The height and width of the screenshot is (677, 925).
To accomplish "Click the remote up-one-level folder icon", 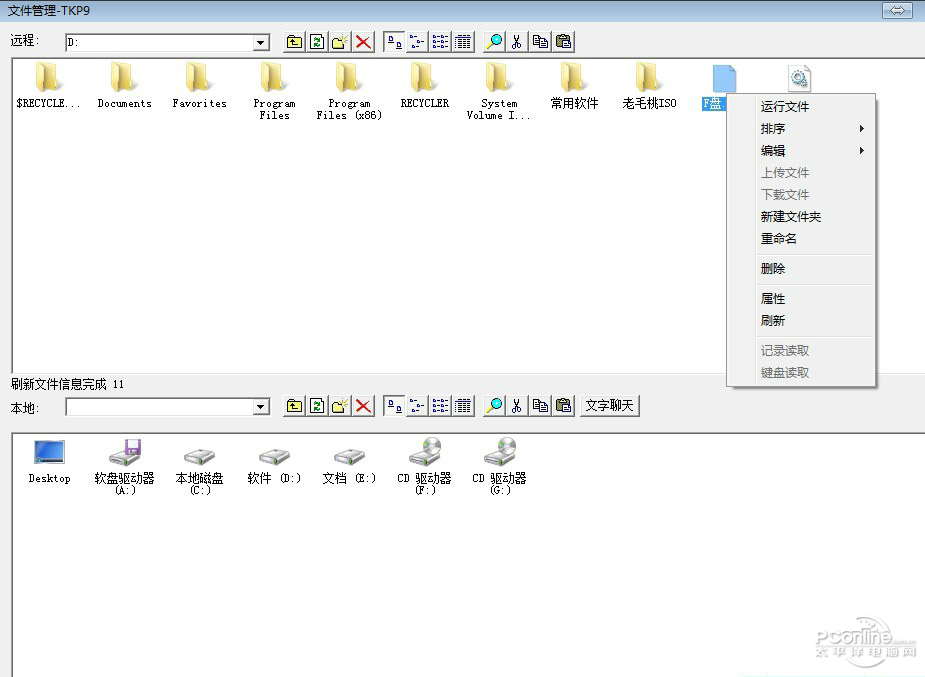I will pyautogui.click(x=294, y=42).
